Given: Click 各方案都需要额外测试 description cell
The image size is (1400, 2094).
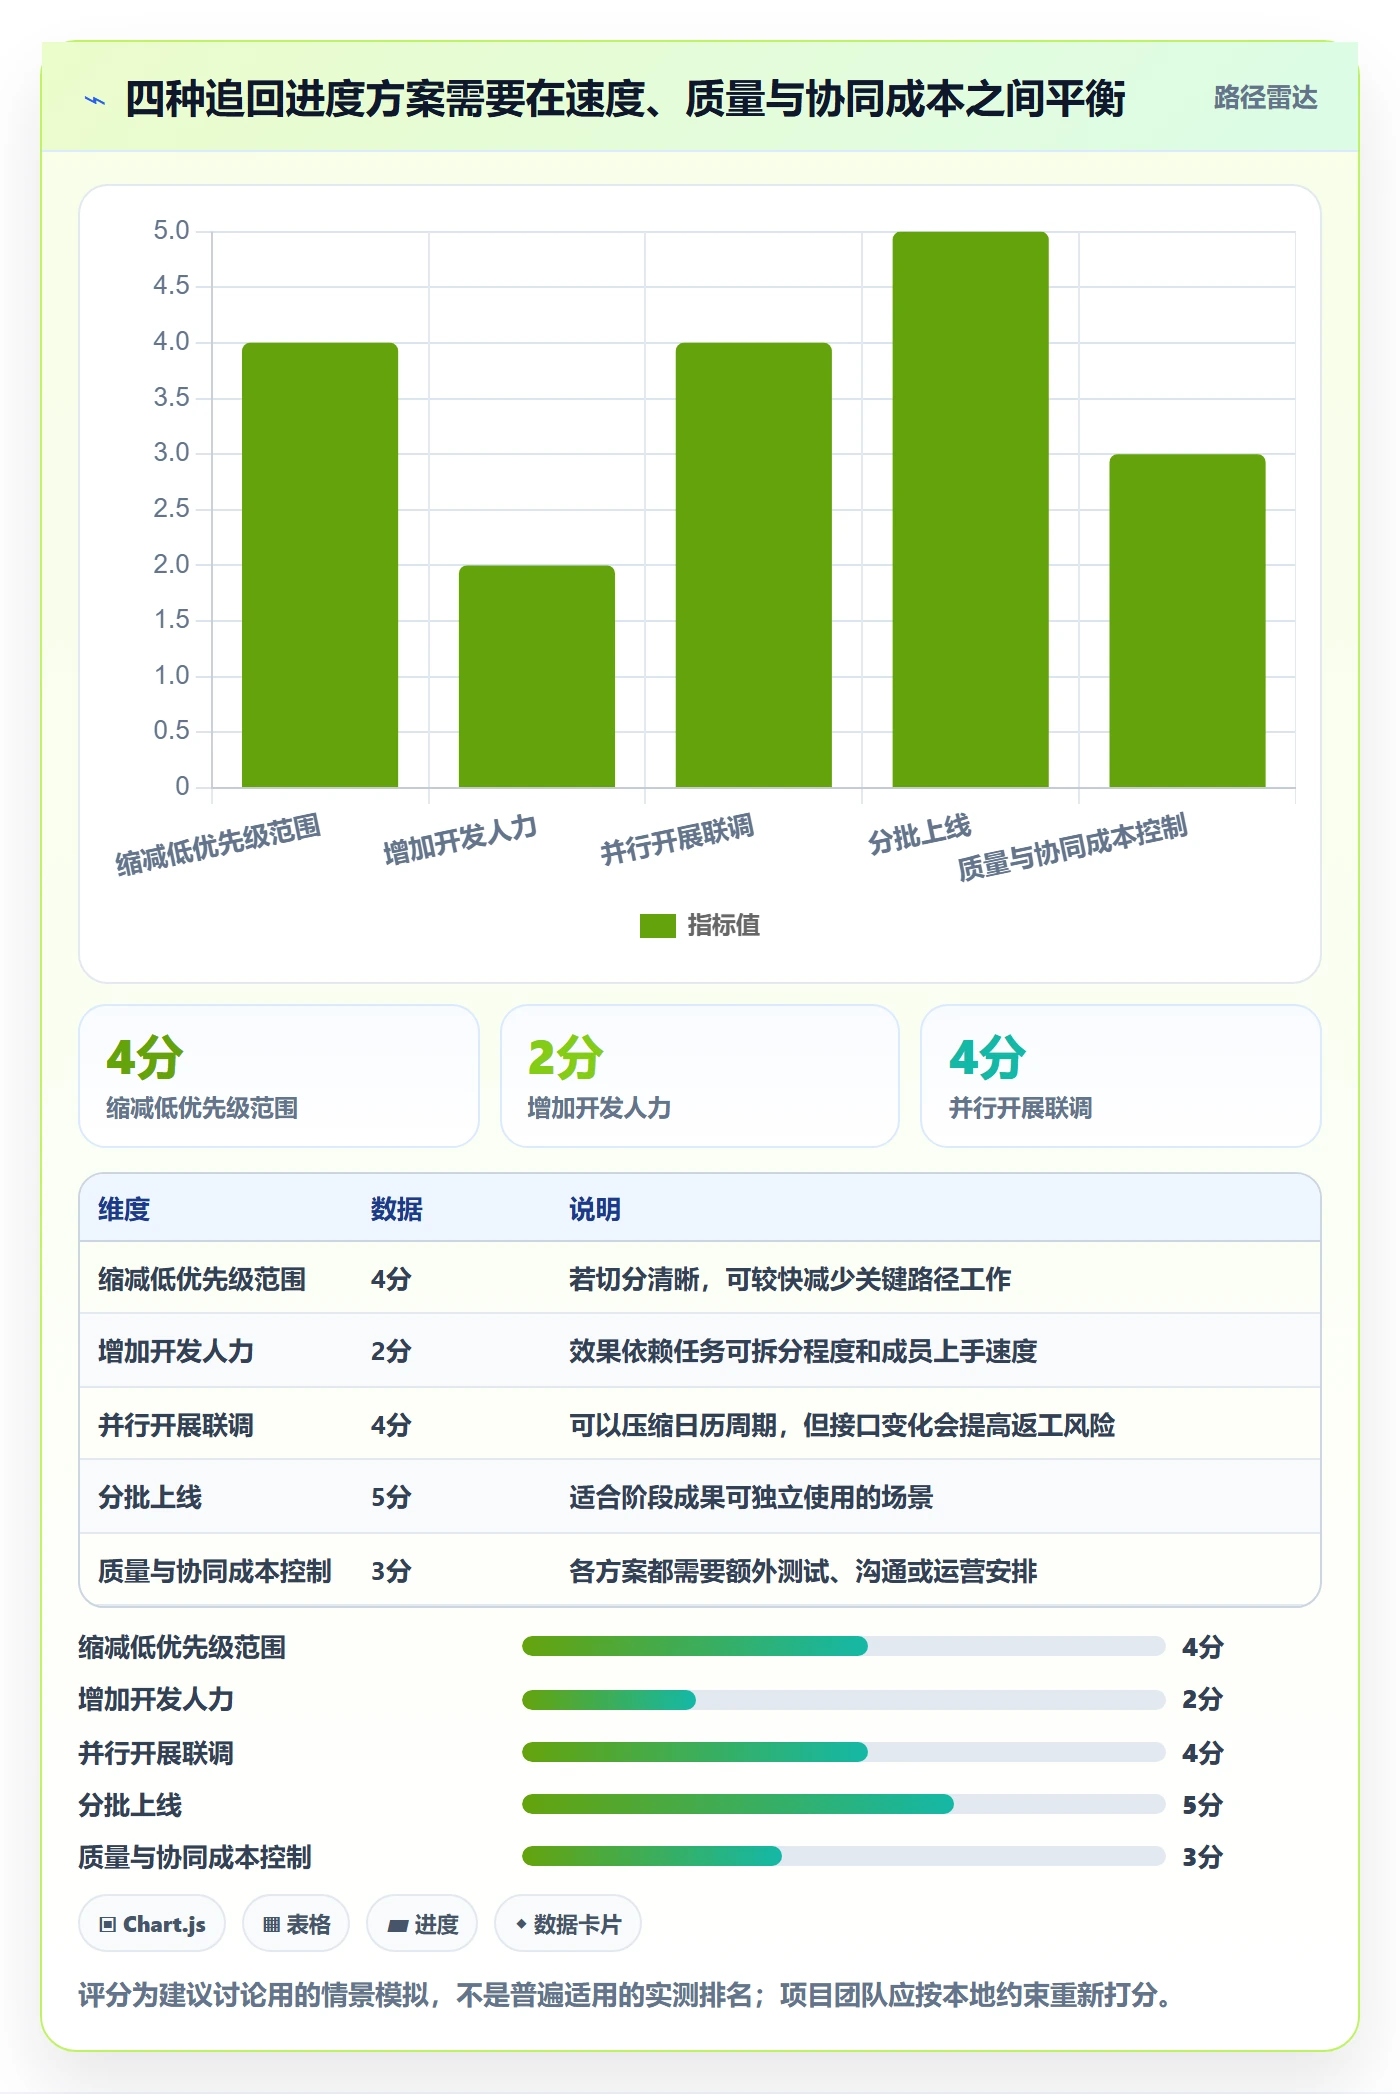Looking at the screenshot, I should pos(803,1571).
